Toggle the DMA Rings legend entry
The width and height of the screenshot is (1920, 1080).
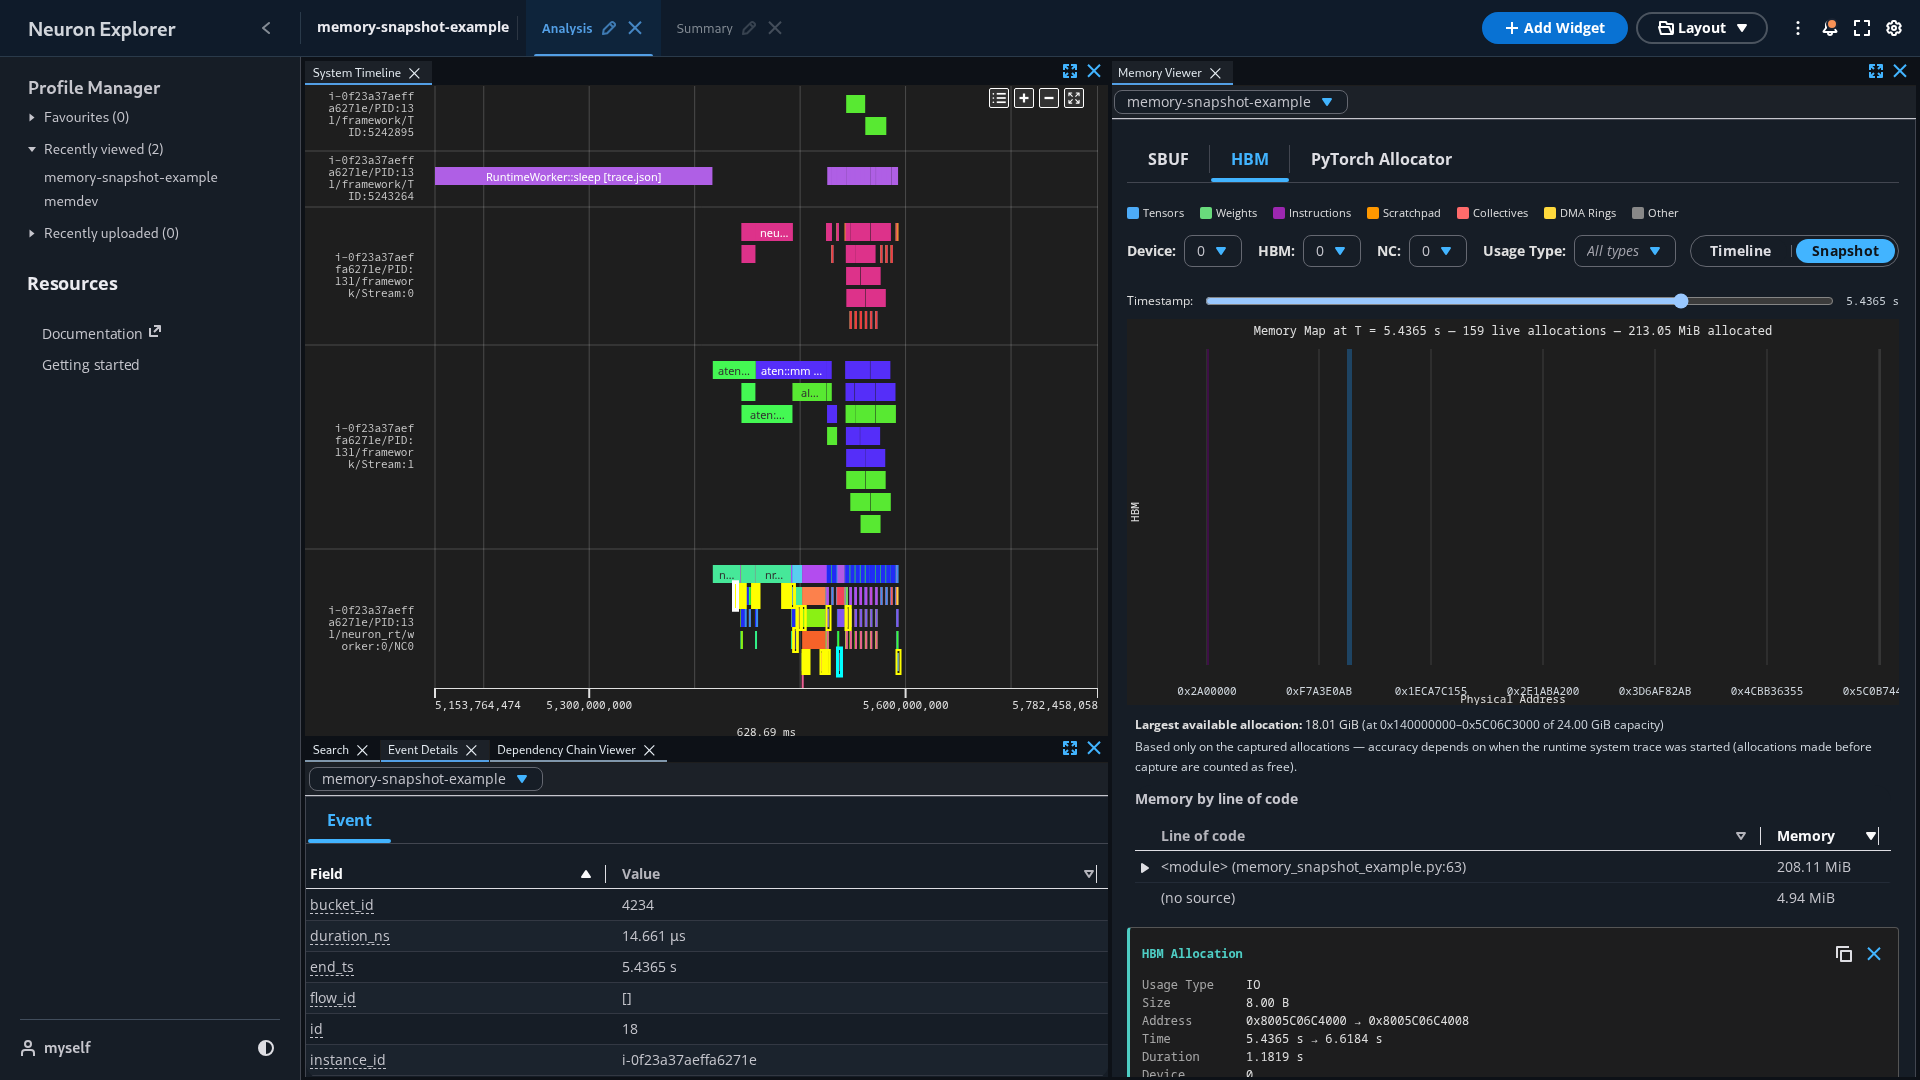point(1580,213)
